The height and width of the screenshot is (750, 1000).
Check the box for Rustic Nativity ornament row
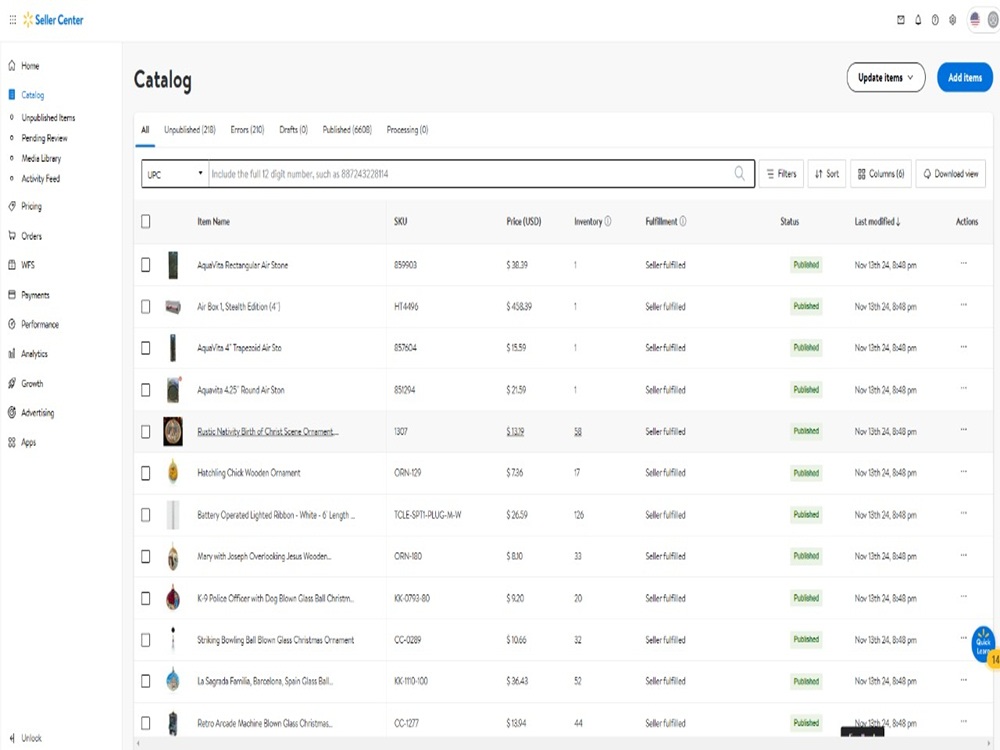pos(145,432)
